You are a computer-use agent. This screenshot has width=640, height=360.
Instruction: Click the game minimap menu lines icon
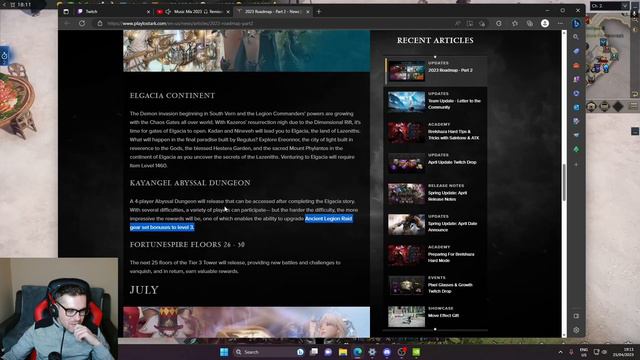(x=634, y=106)
